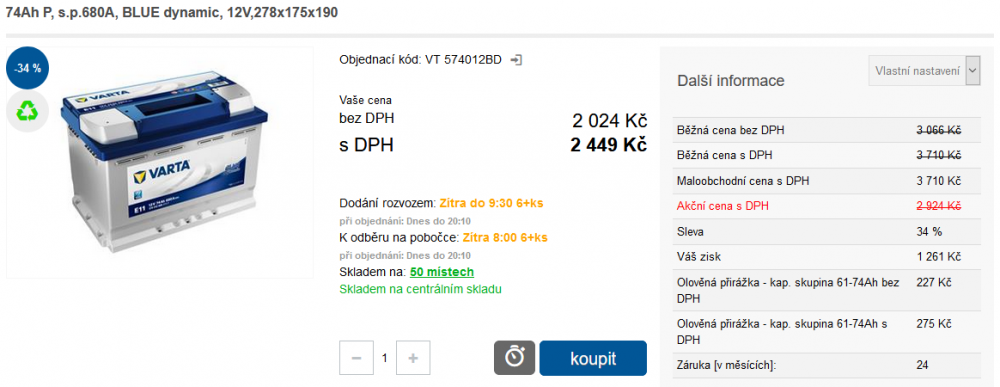Increase quantity with the plus button
Screen dimensions: 1000x387
(413, 358)
